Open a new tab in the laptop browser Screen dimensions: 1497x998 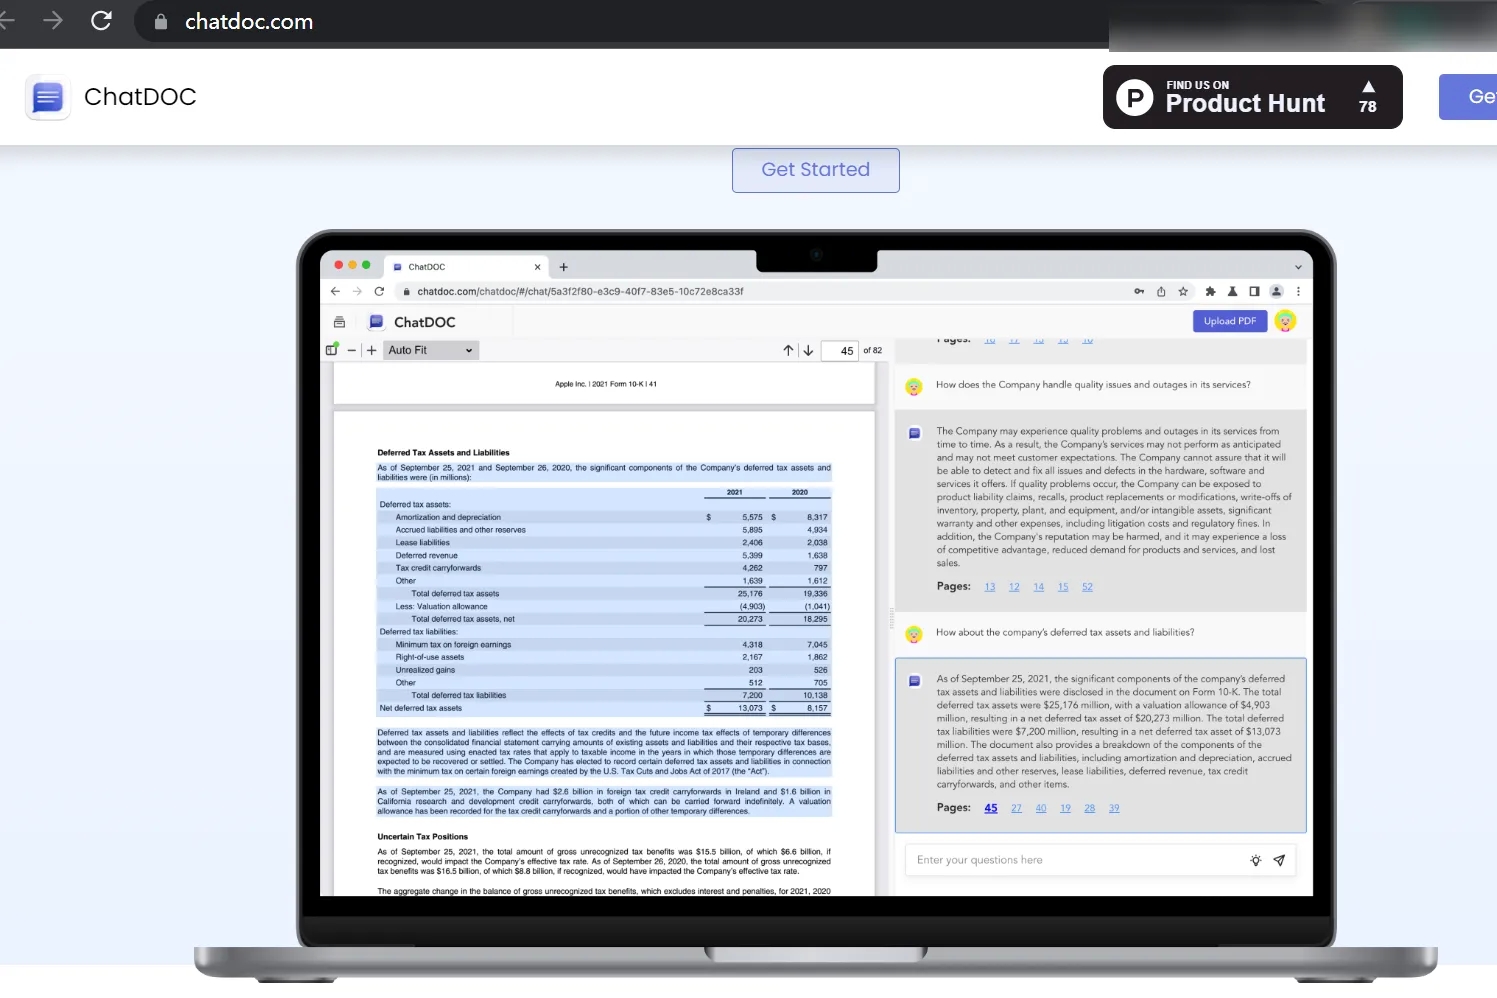click(564, 267)
